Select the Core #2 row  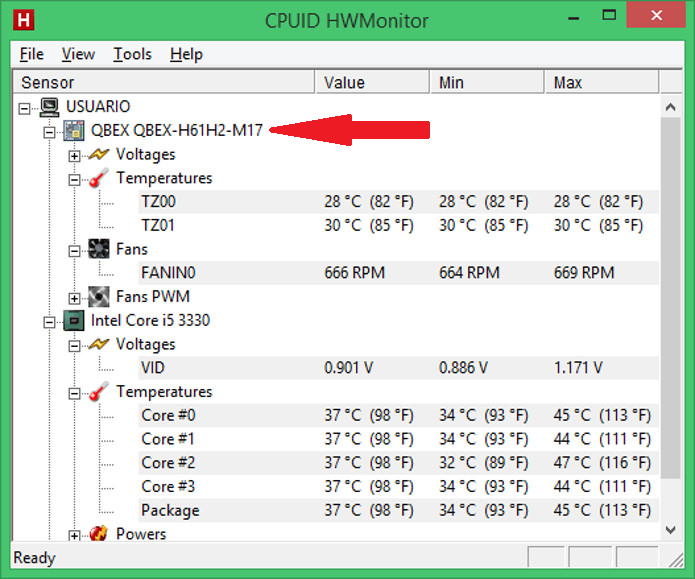click(398, 462)
